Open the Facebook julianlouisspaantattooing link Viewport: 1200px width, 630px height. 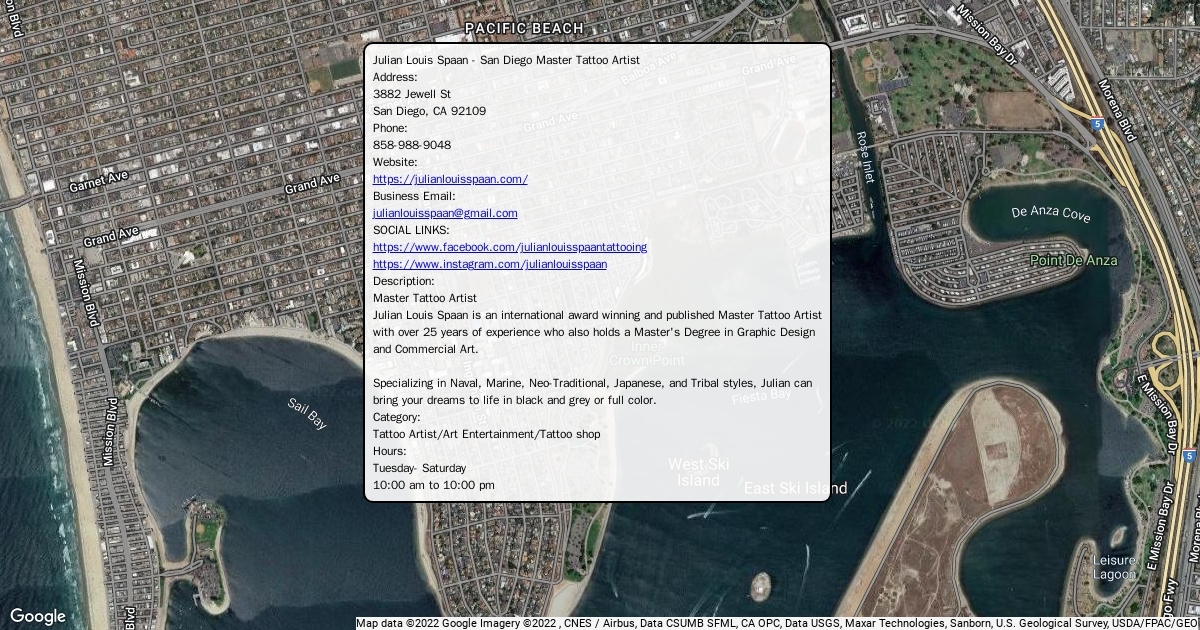coord(509,247)
